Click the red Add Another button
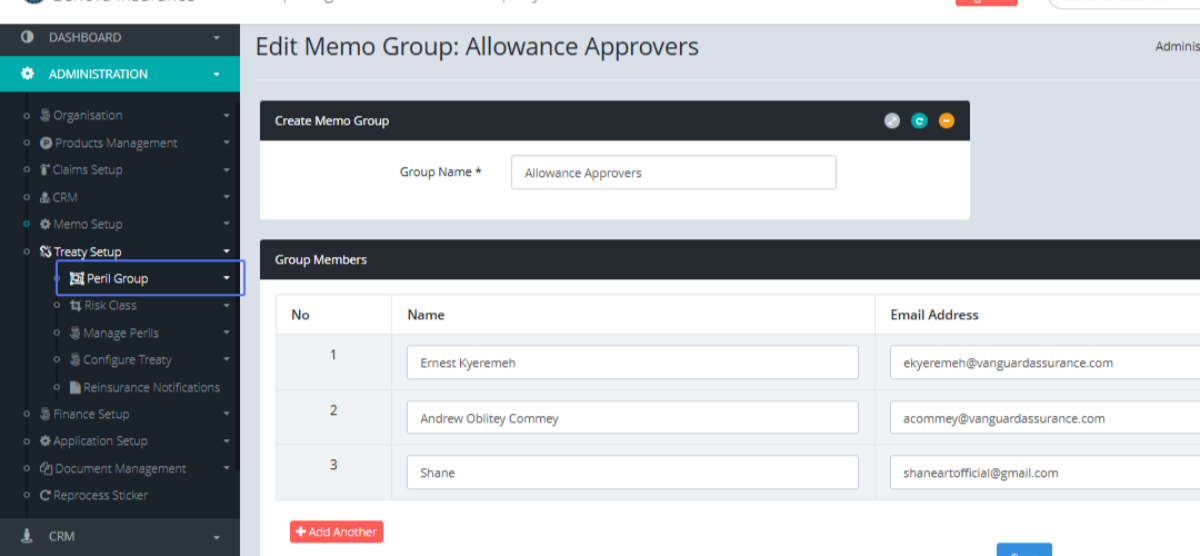1200x556 pixels. 337,532
